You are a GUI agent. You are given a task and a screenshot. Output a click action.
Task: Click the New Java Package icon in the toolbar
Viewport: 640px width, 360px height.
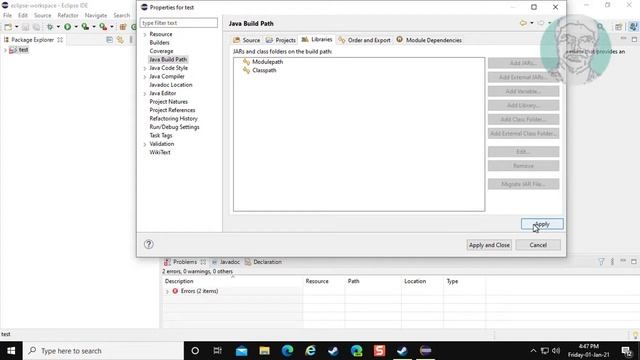[x=122, y=27]
